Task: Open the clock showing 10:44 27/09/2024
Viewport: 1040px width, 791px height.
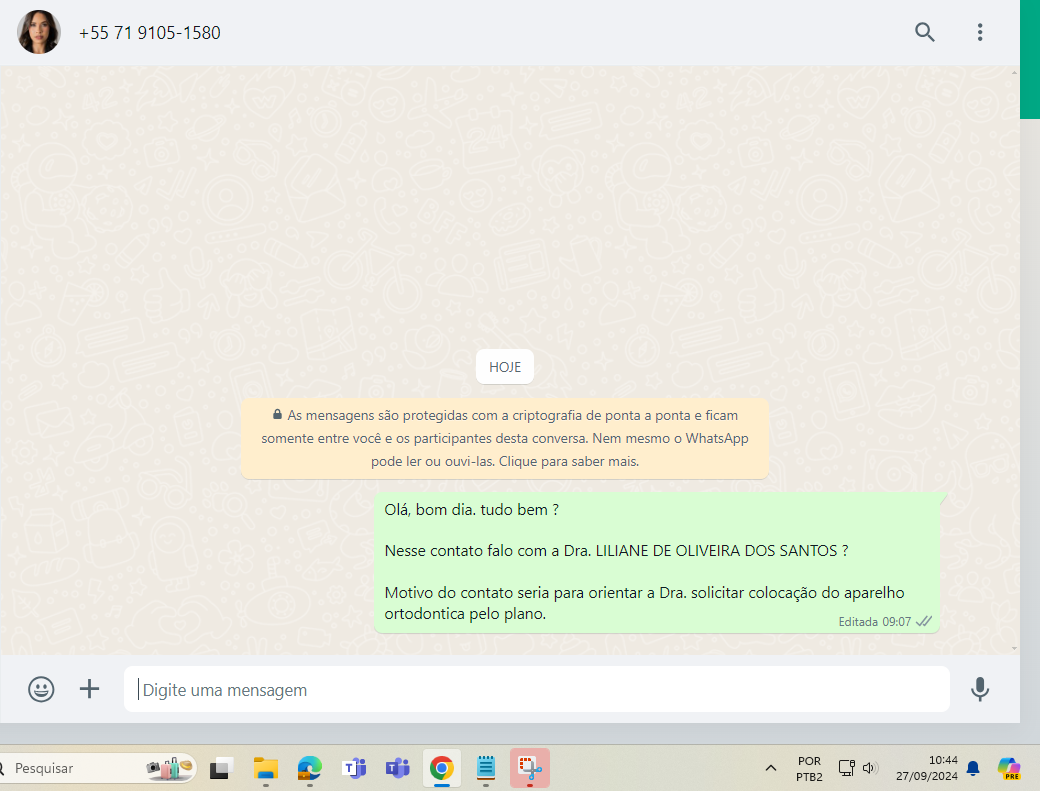Action: [x=927, y=768]
